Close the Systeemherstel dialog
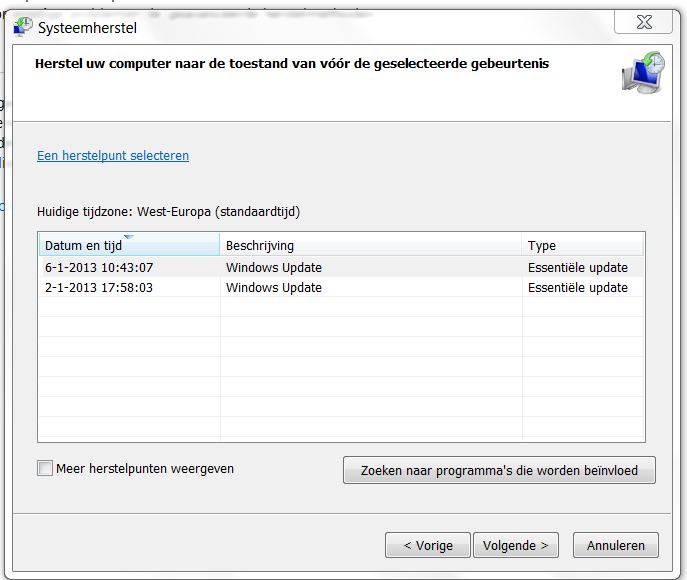Viewport: 687px width, 580px height. (x=644, y=22)
